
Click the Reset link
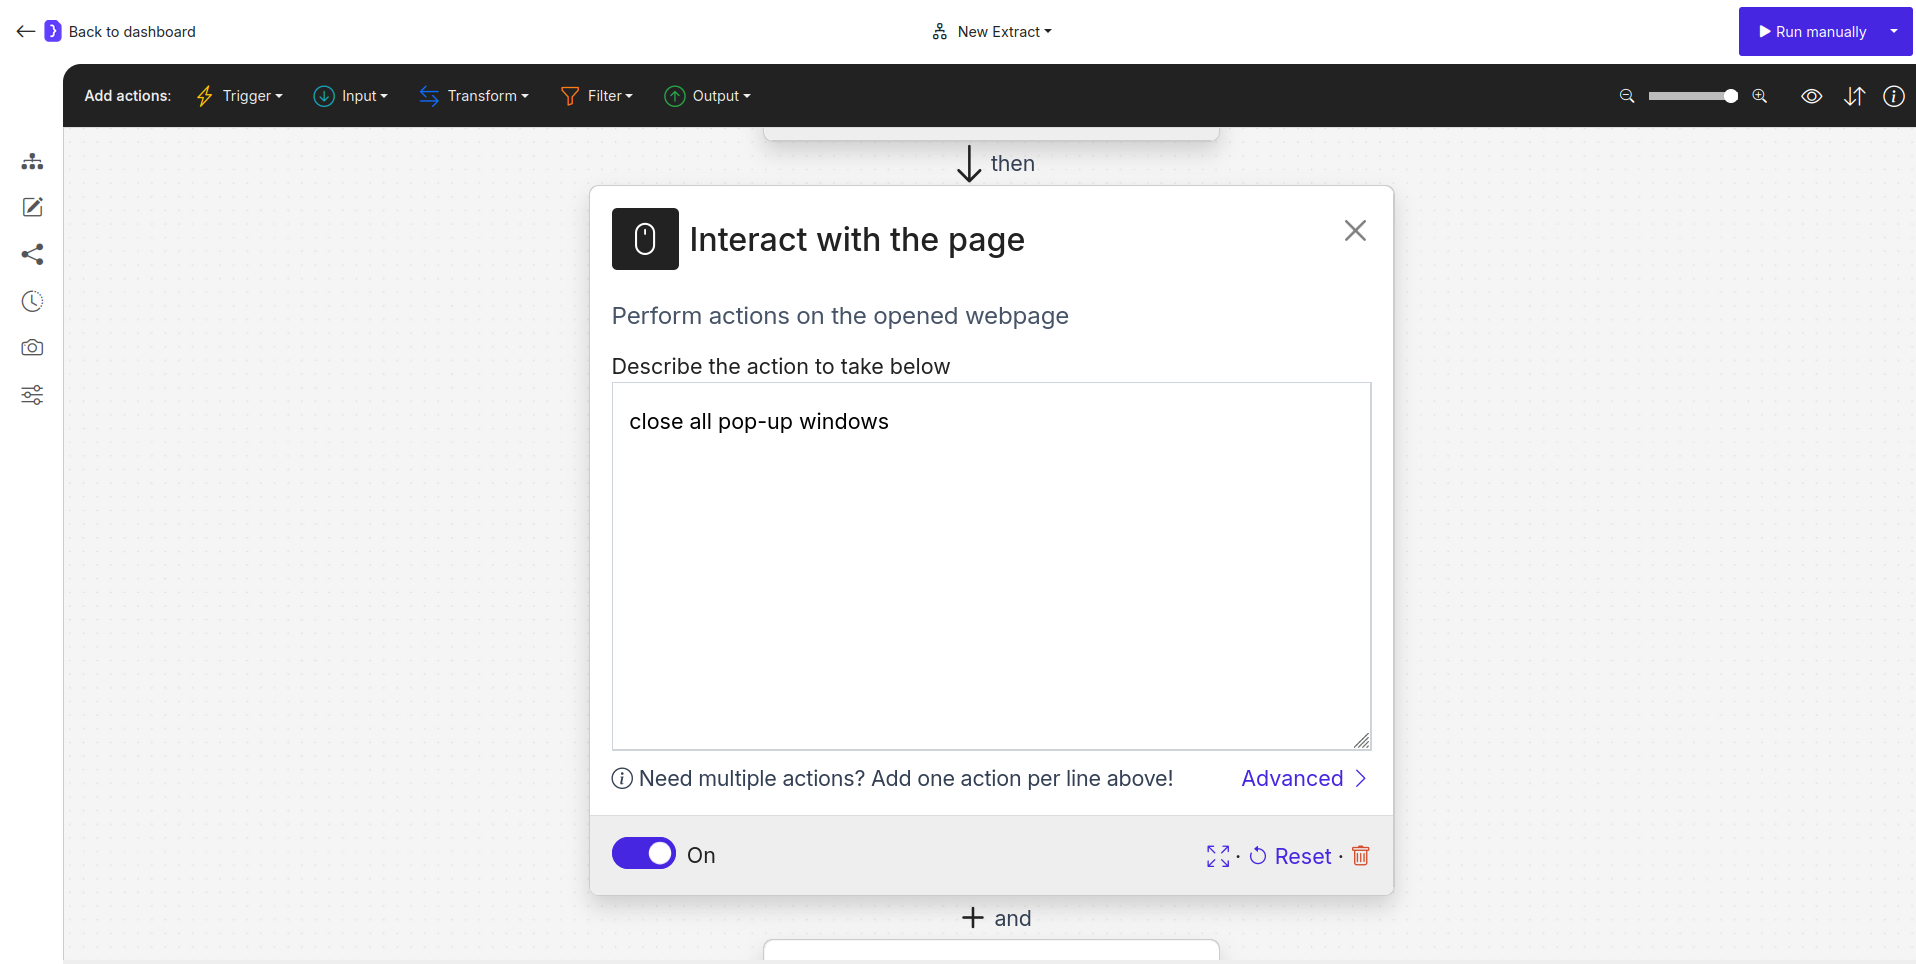tap(1302, 856)
